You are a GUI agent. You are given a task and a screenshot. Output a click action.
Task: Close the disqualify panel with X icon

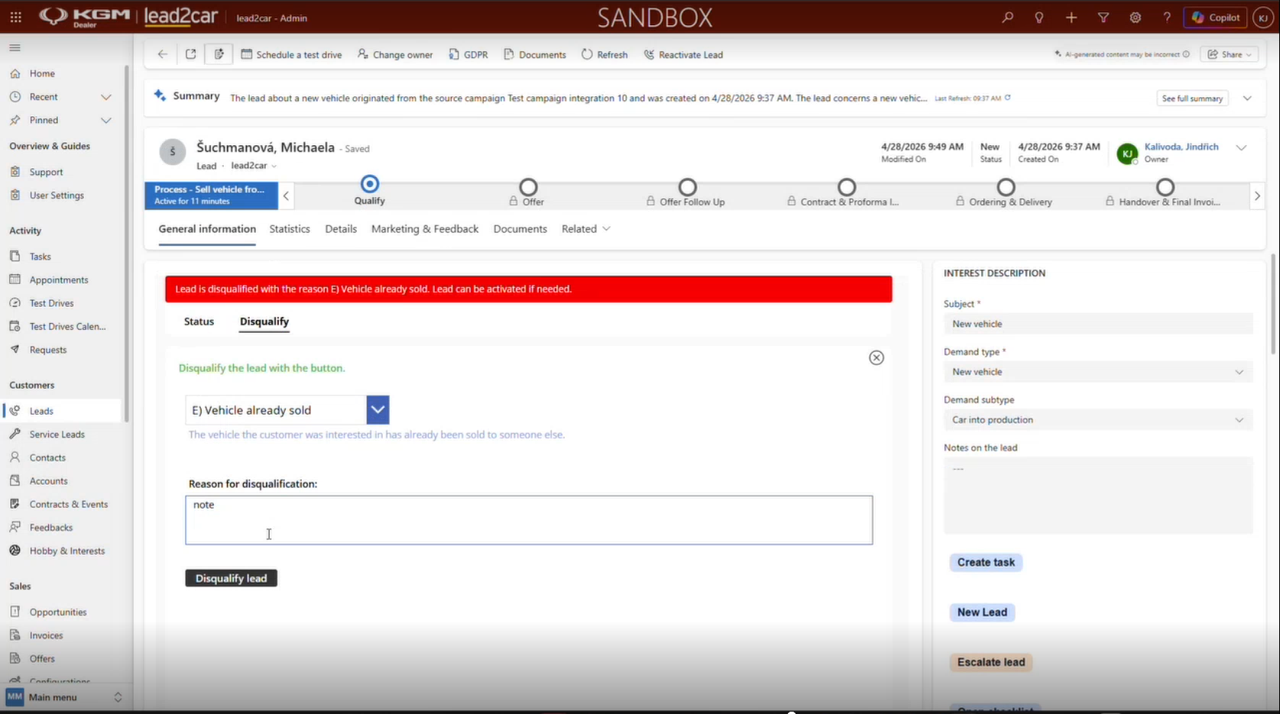pos(876,357)
